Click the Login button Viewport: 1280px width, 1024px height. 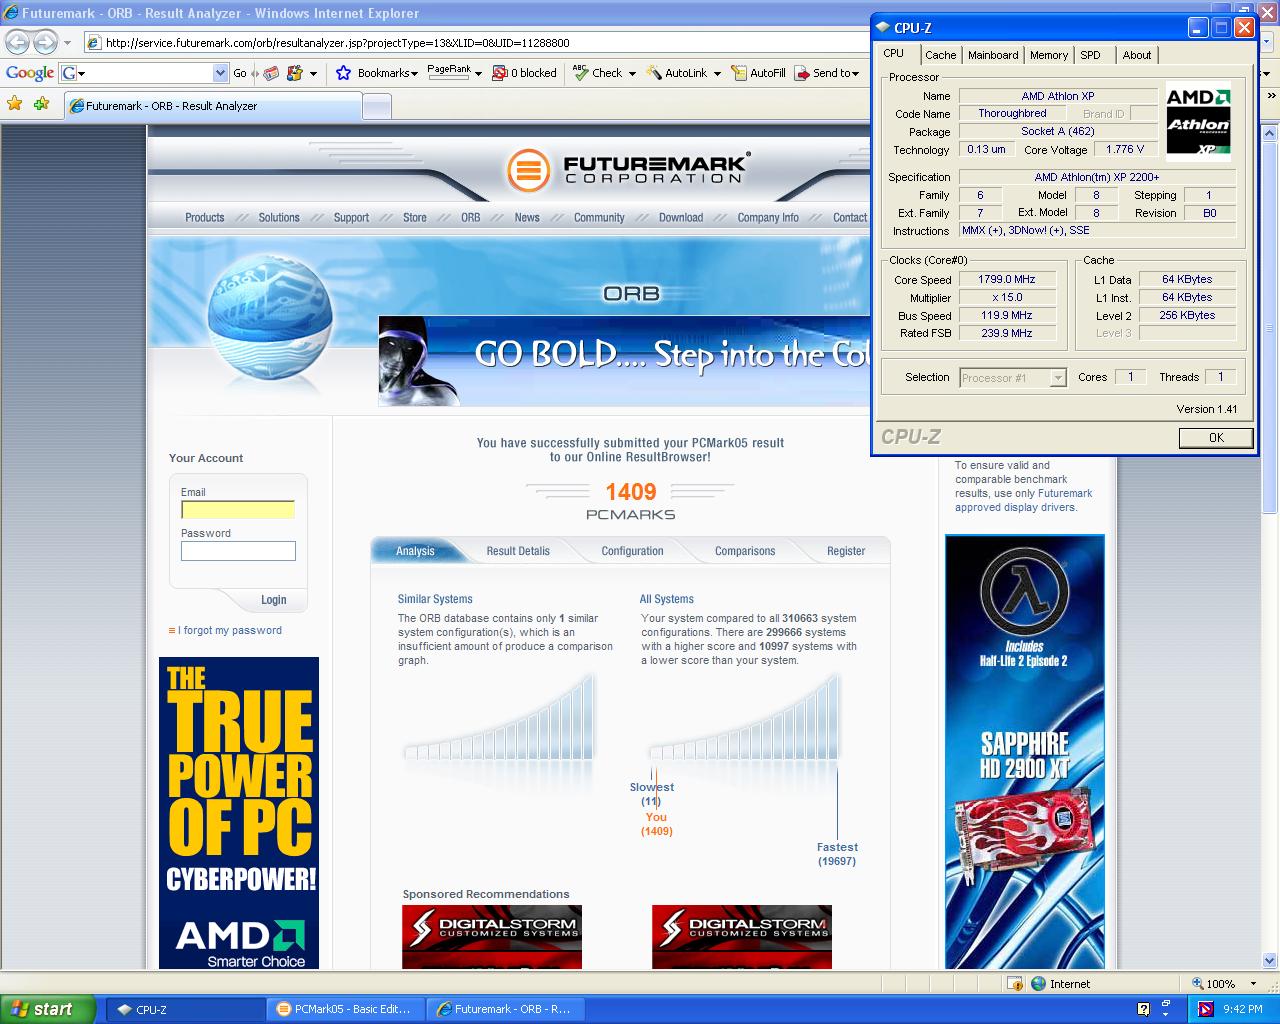(274, 600)
